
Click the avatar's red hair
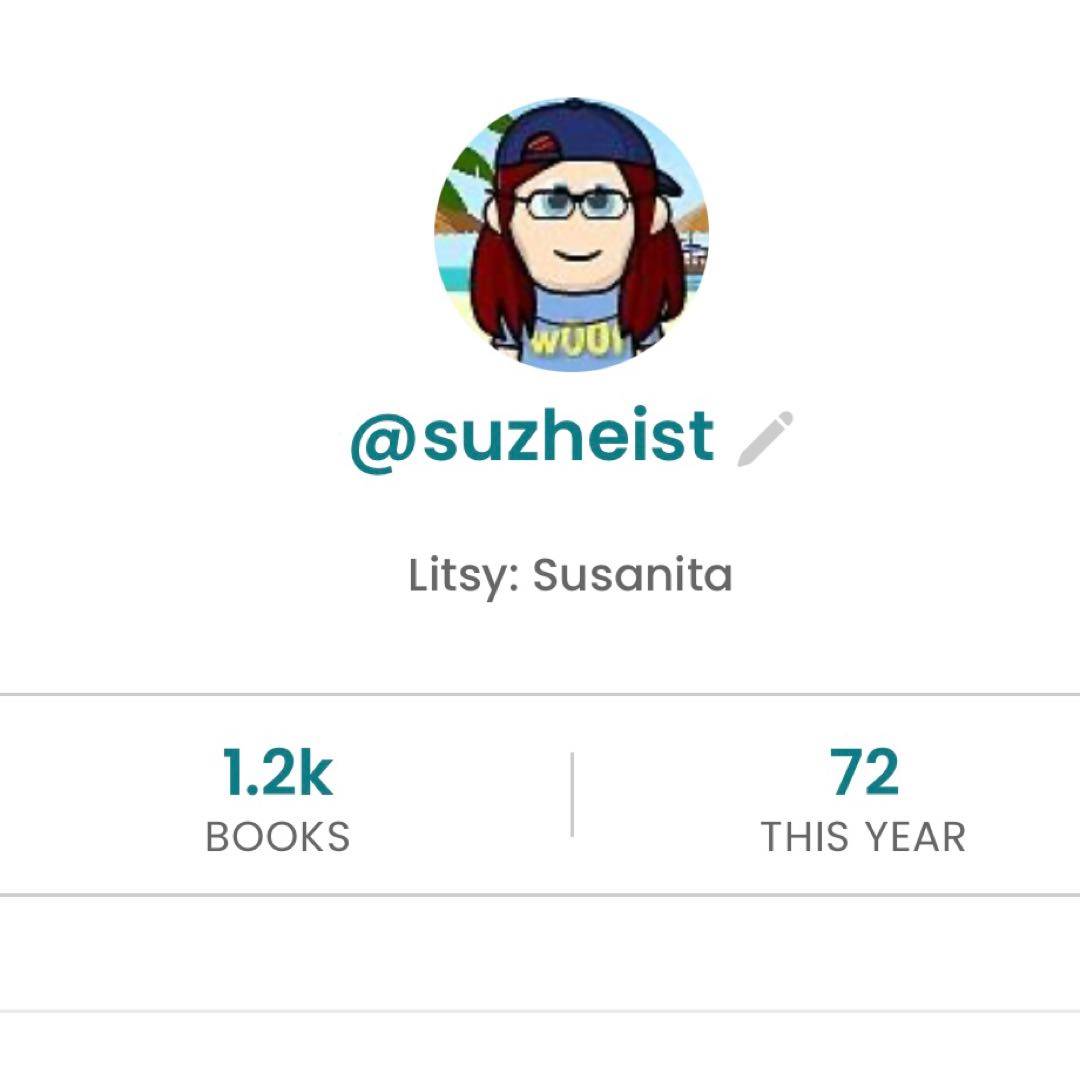(x=497, y=280)
